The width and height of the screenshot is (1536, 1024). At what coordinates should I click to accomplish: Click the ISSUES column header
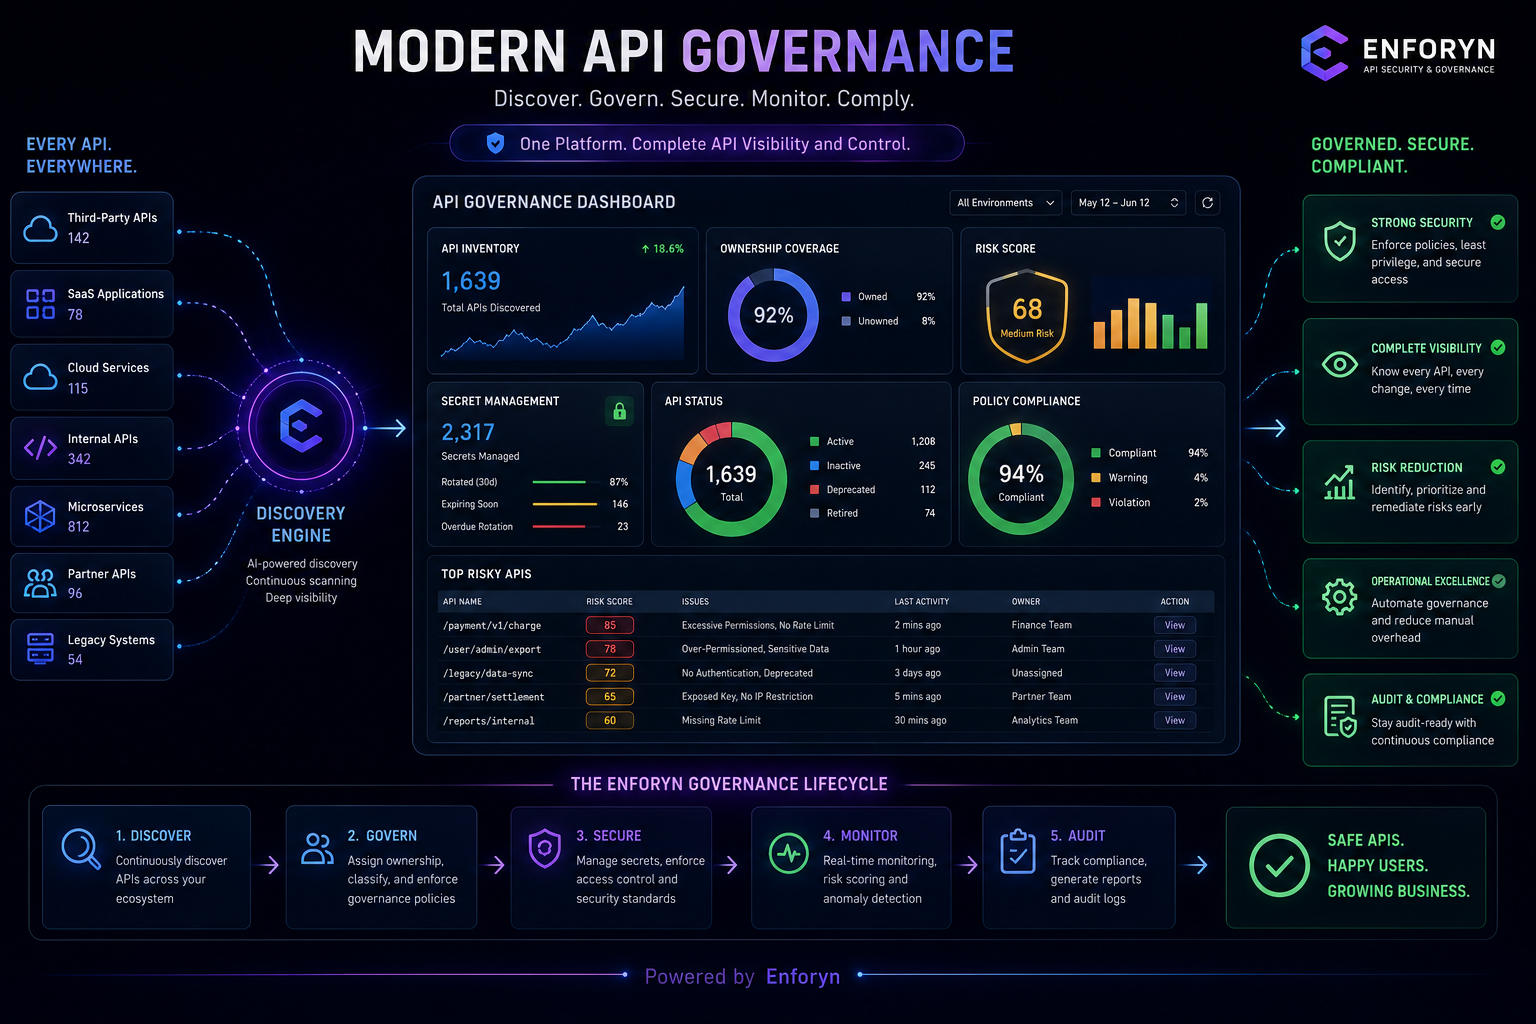click(x=695, y=602)
